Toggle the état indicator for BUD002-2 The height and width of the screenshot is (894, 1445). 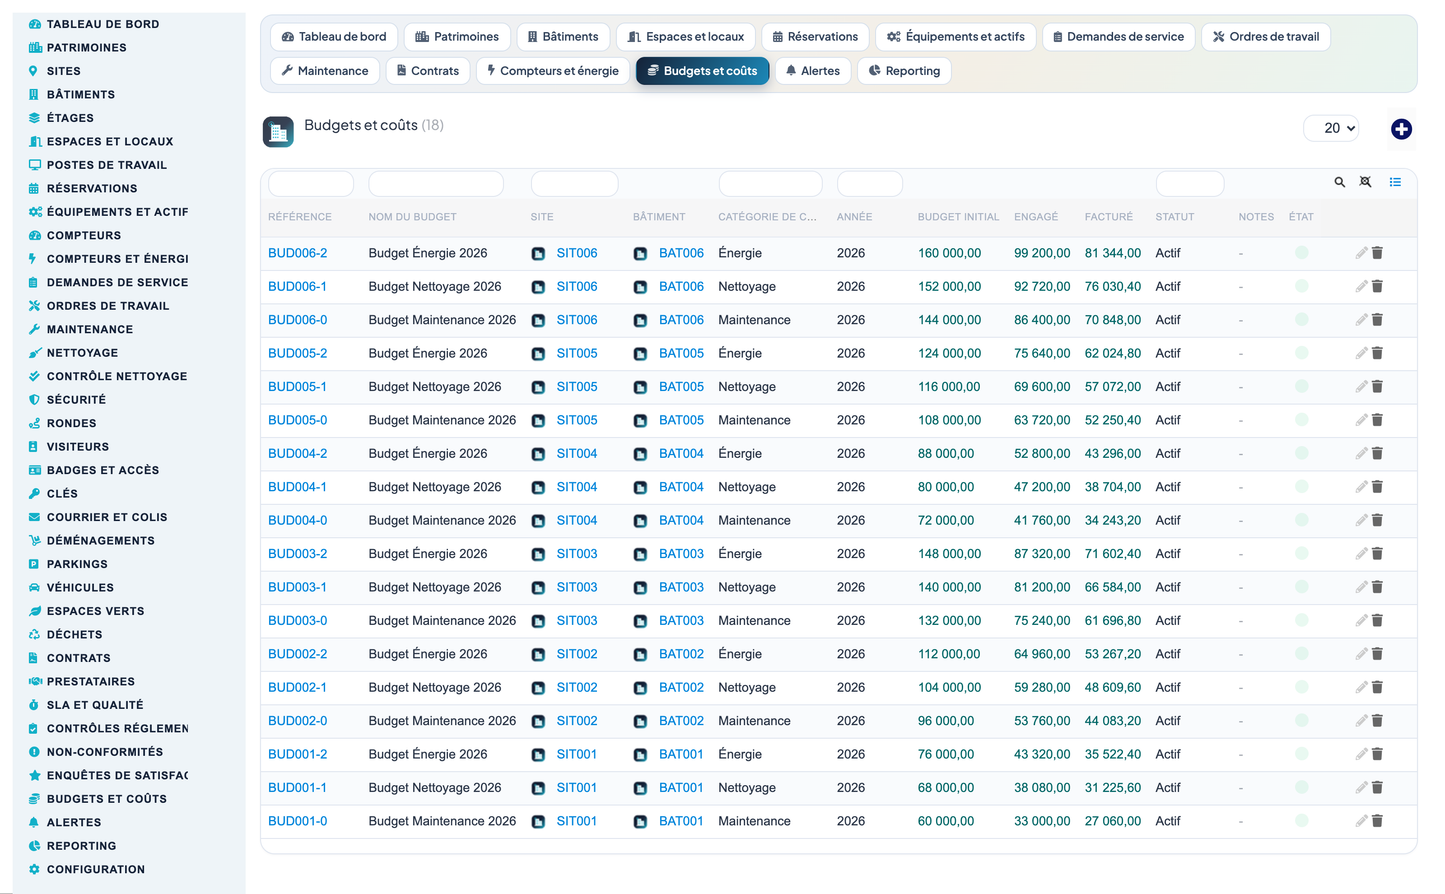pos(1301,654)
